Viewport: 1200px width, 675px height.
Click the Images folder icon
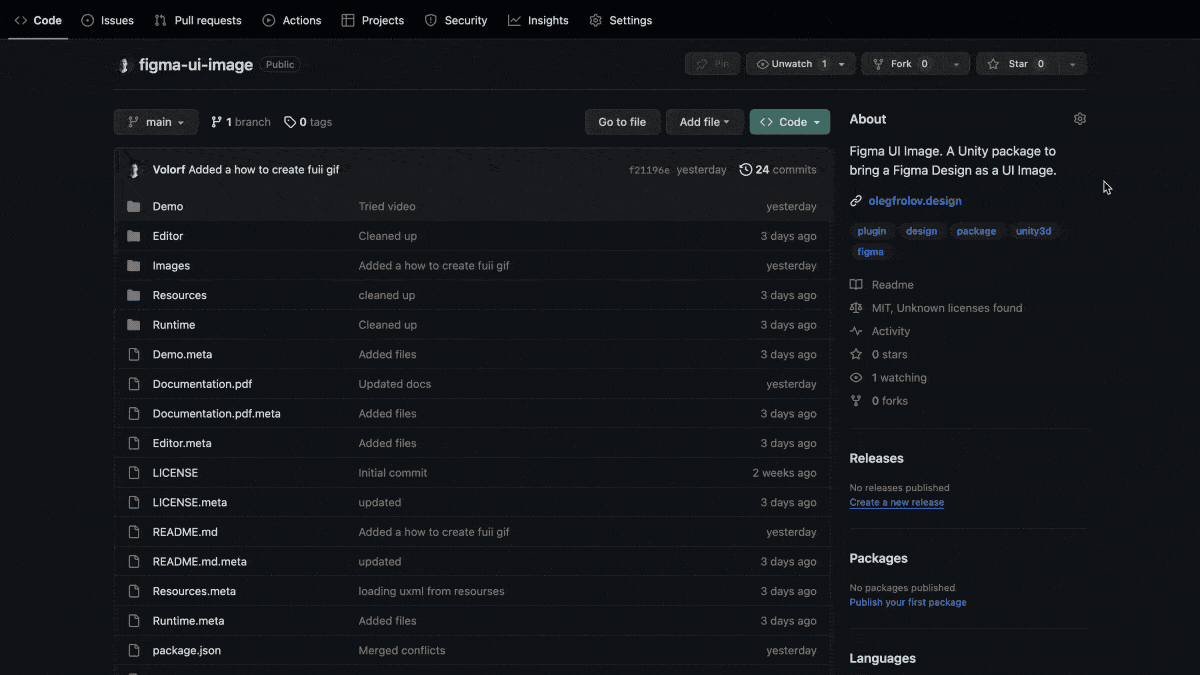point(134,266)
